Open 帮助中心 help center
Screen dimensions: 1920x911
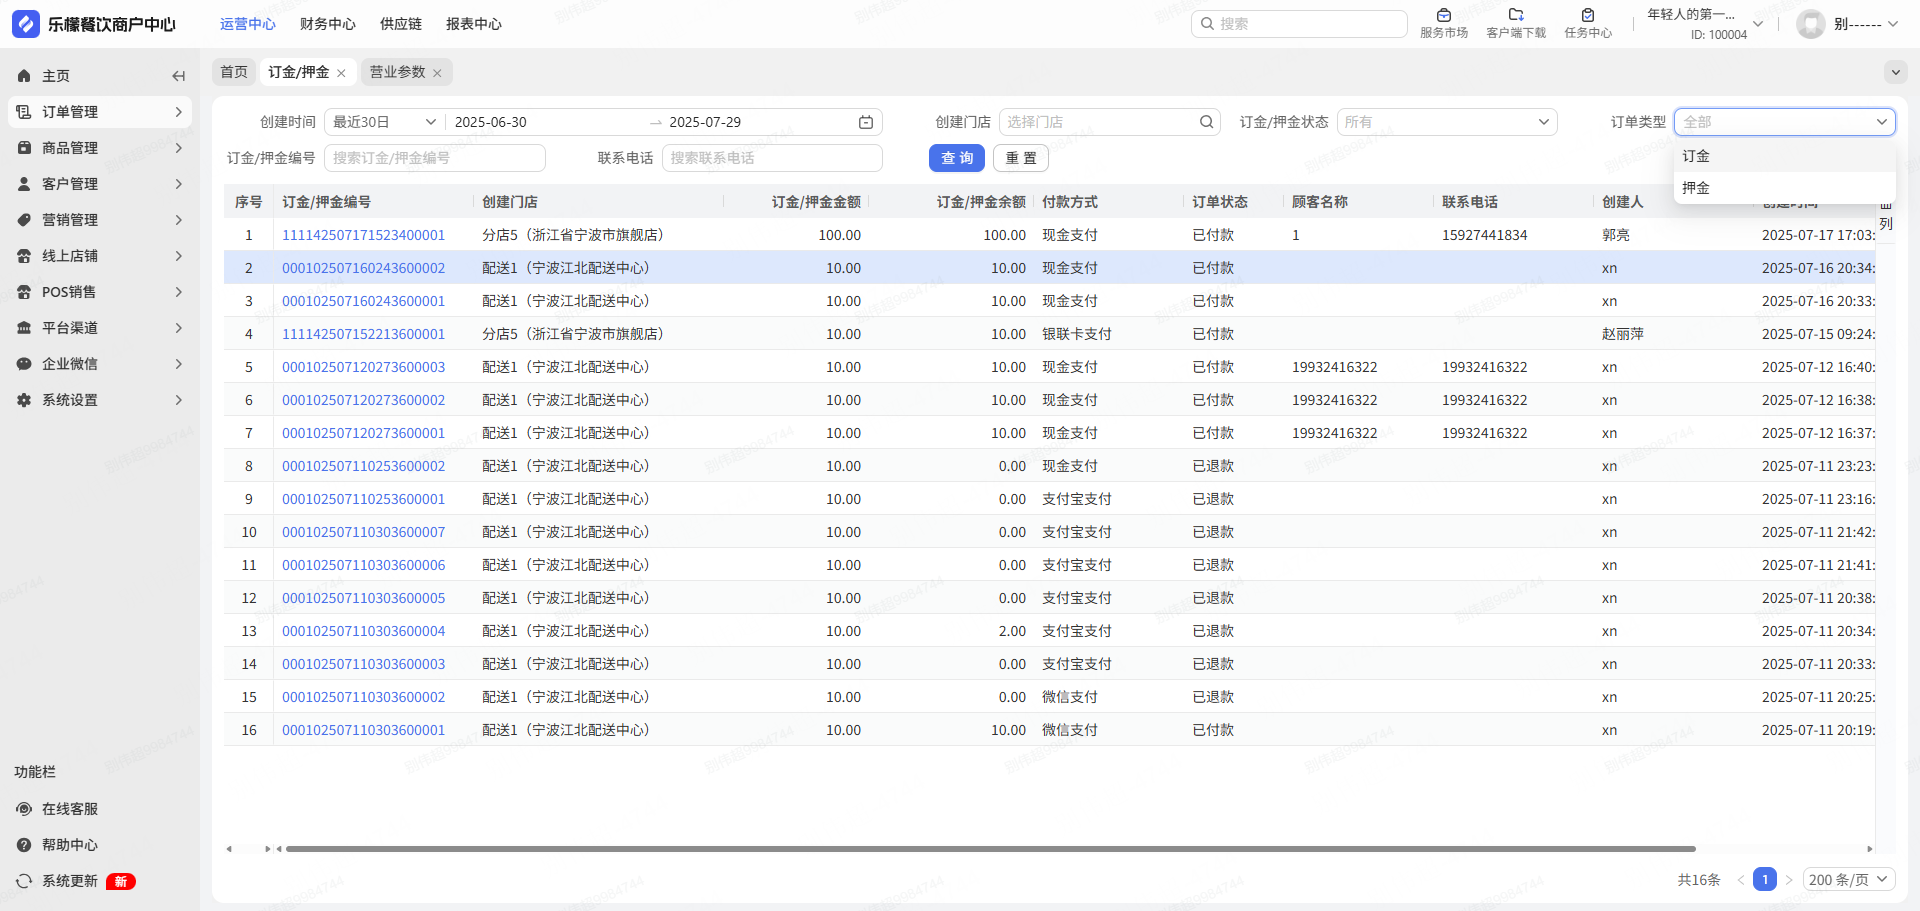pos(69,845)
